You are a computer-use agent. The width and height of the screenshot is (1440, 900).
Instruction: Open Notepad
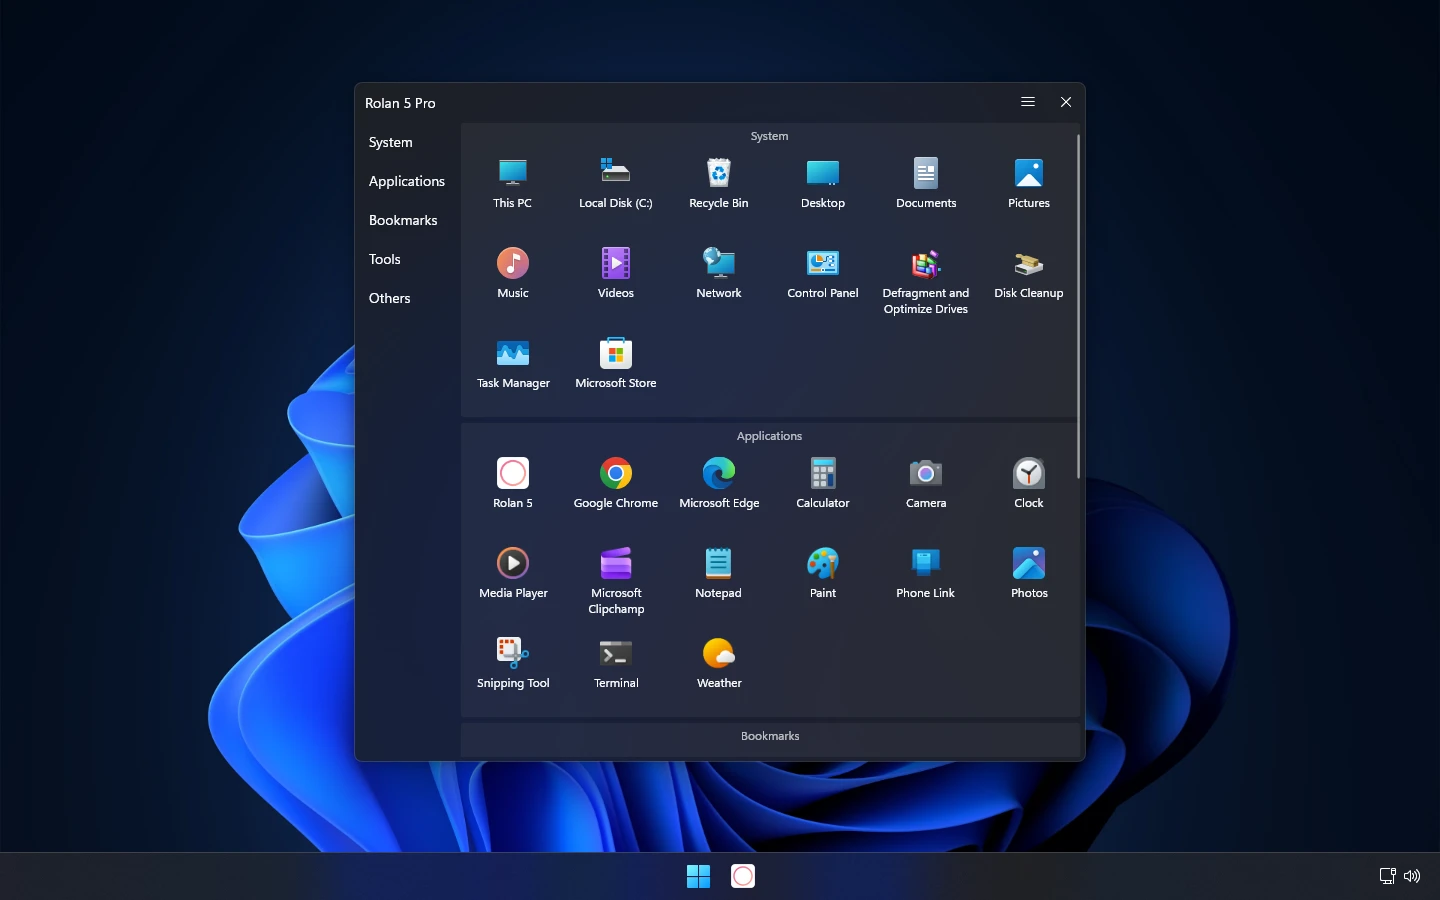click(x=719, y=573)
